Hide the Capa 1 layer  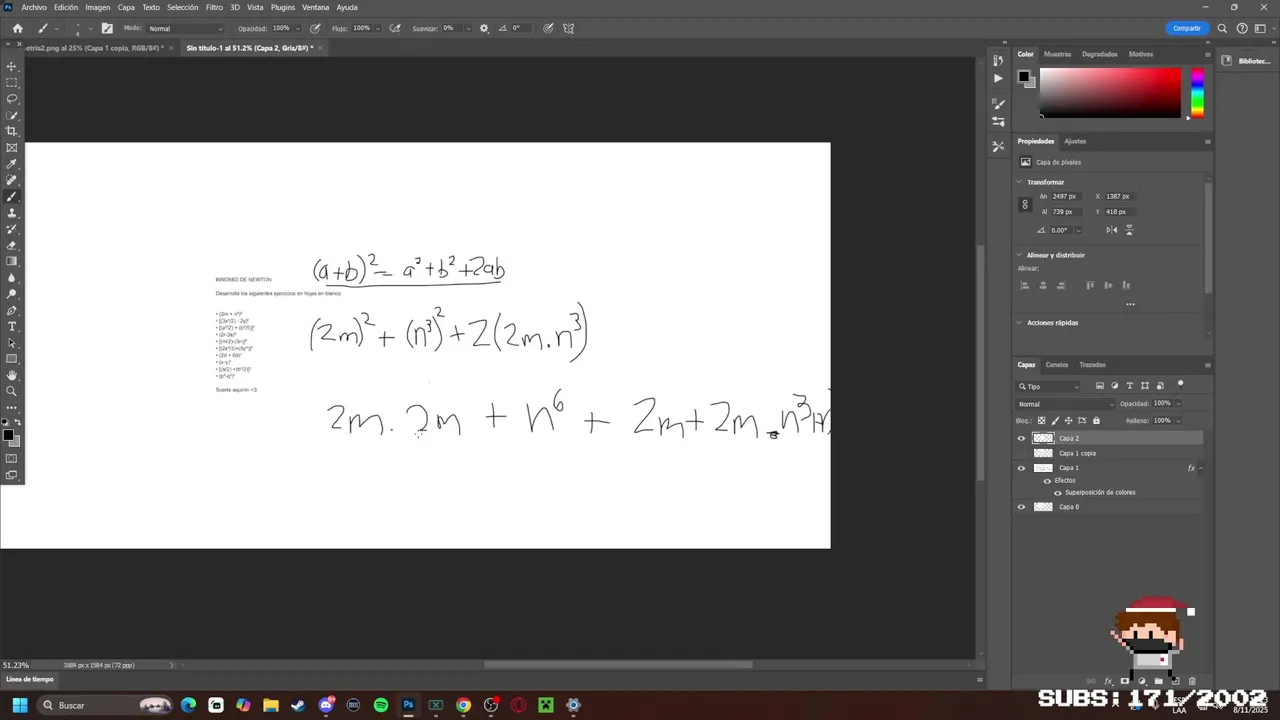tap(1021, 468)
